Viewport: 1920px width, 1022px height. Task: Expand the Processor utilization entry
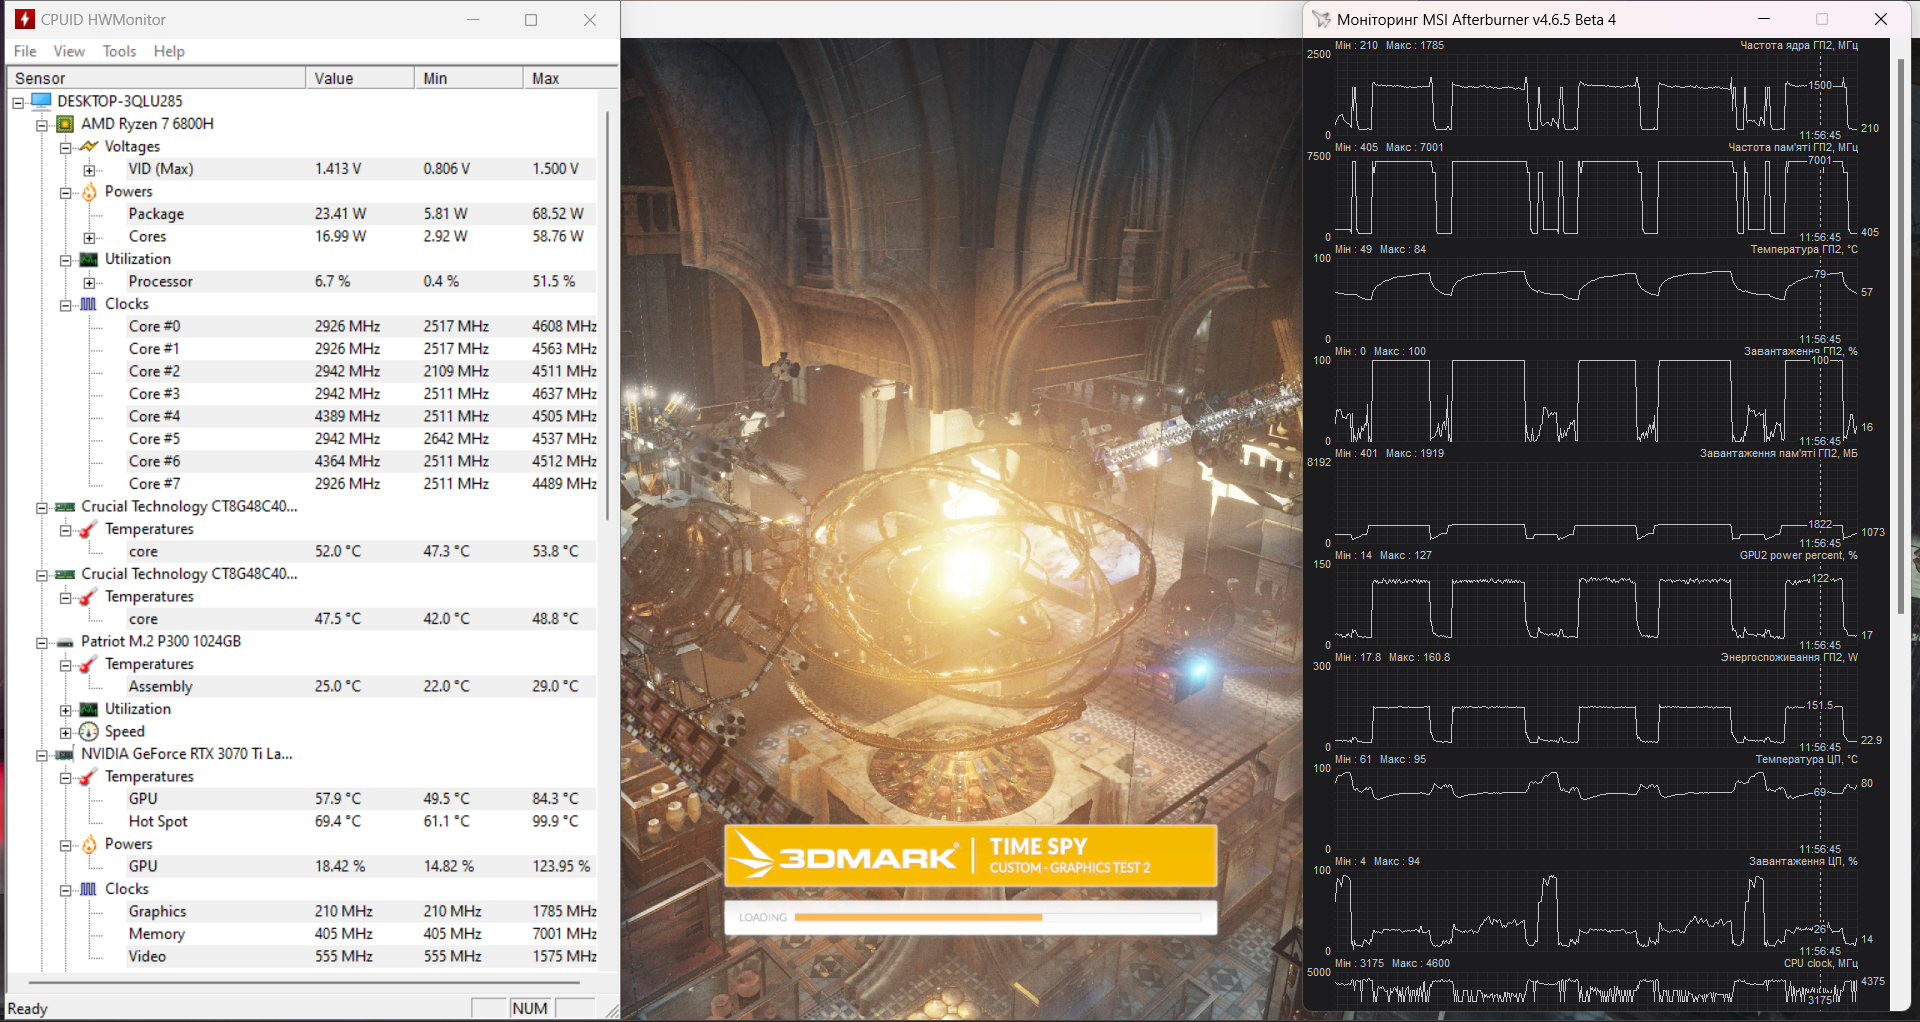coord(89,282)
